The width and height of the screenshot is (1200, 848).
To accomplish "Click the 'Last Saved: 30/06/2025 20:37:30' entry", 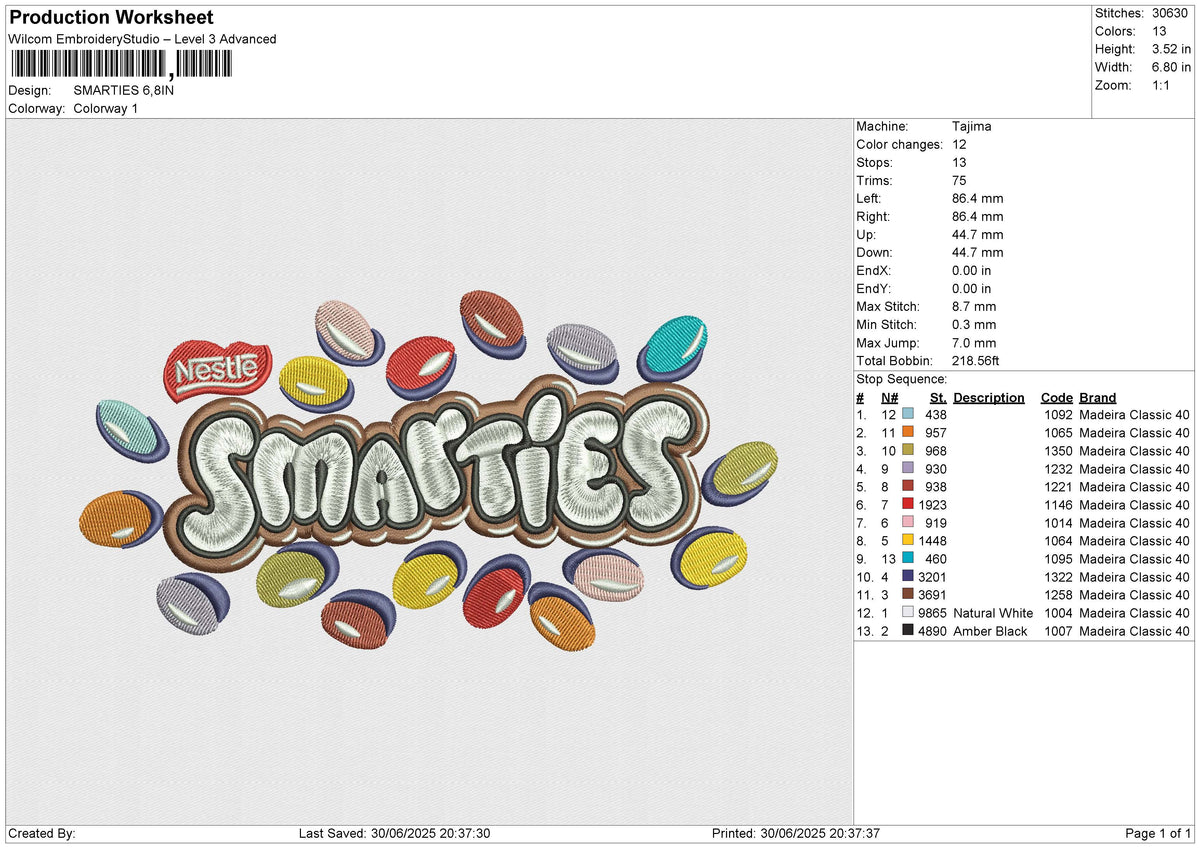I will (394, 834).
